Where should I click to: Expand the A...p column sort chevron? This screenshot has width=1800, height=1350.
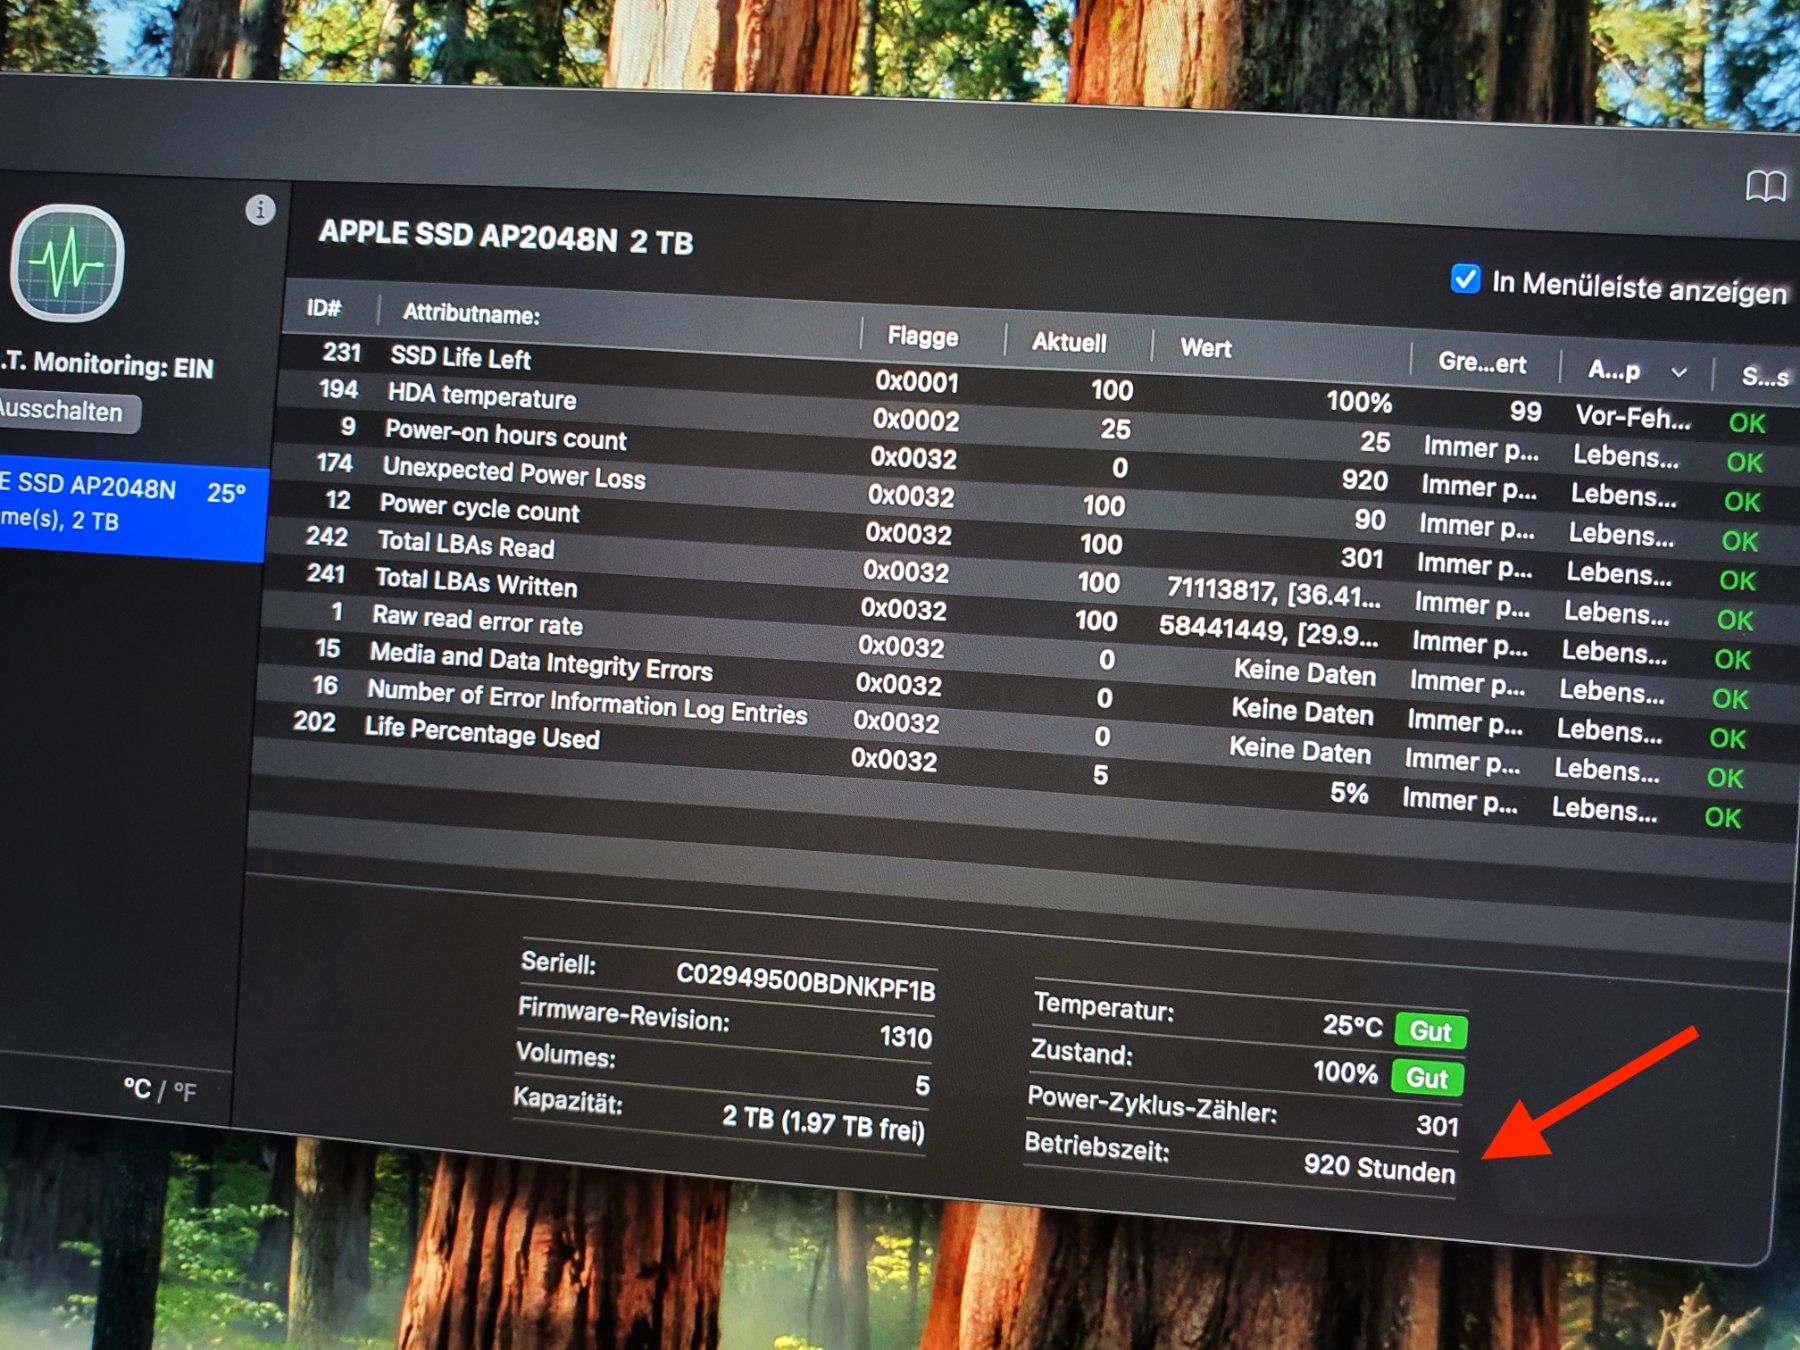[x=1679, y=372]
